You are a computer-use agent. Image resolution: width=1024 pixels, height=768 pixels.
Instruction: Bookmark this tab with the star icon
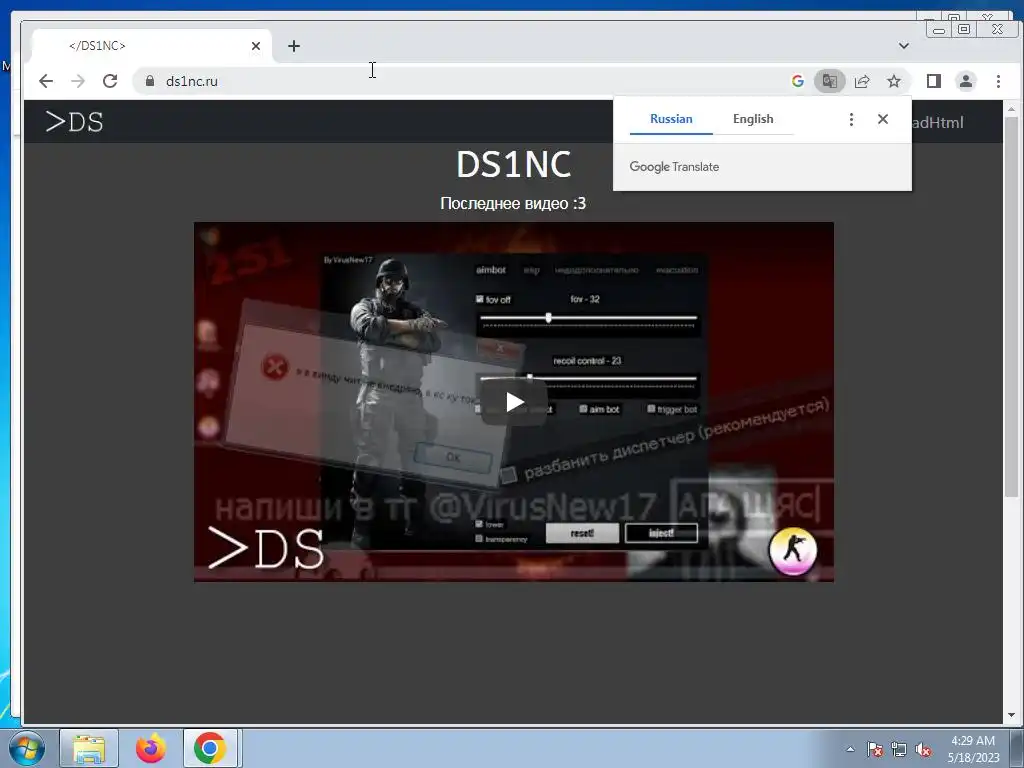[x=894, y=81]
